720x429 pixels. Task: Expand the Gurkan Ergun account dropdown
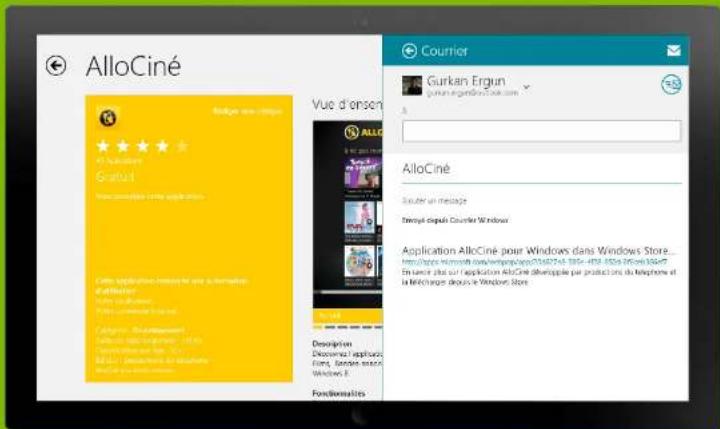tap(526, 86)
